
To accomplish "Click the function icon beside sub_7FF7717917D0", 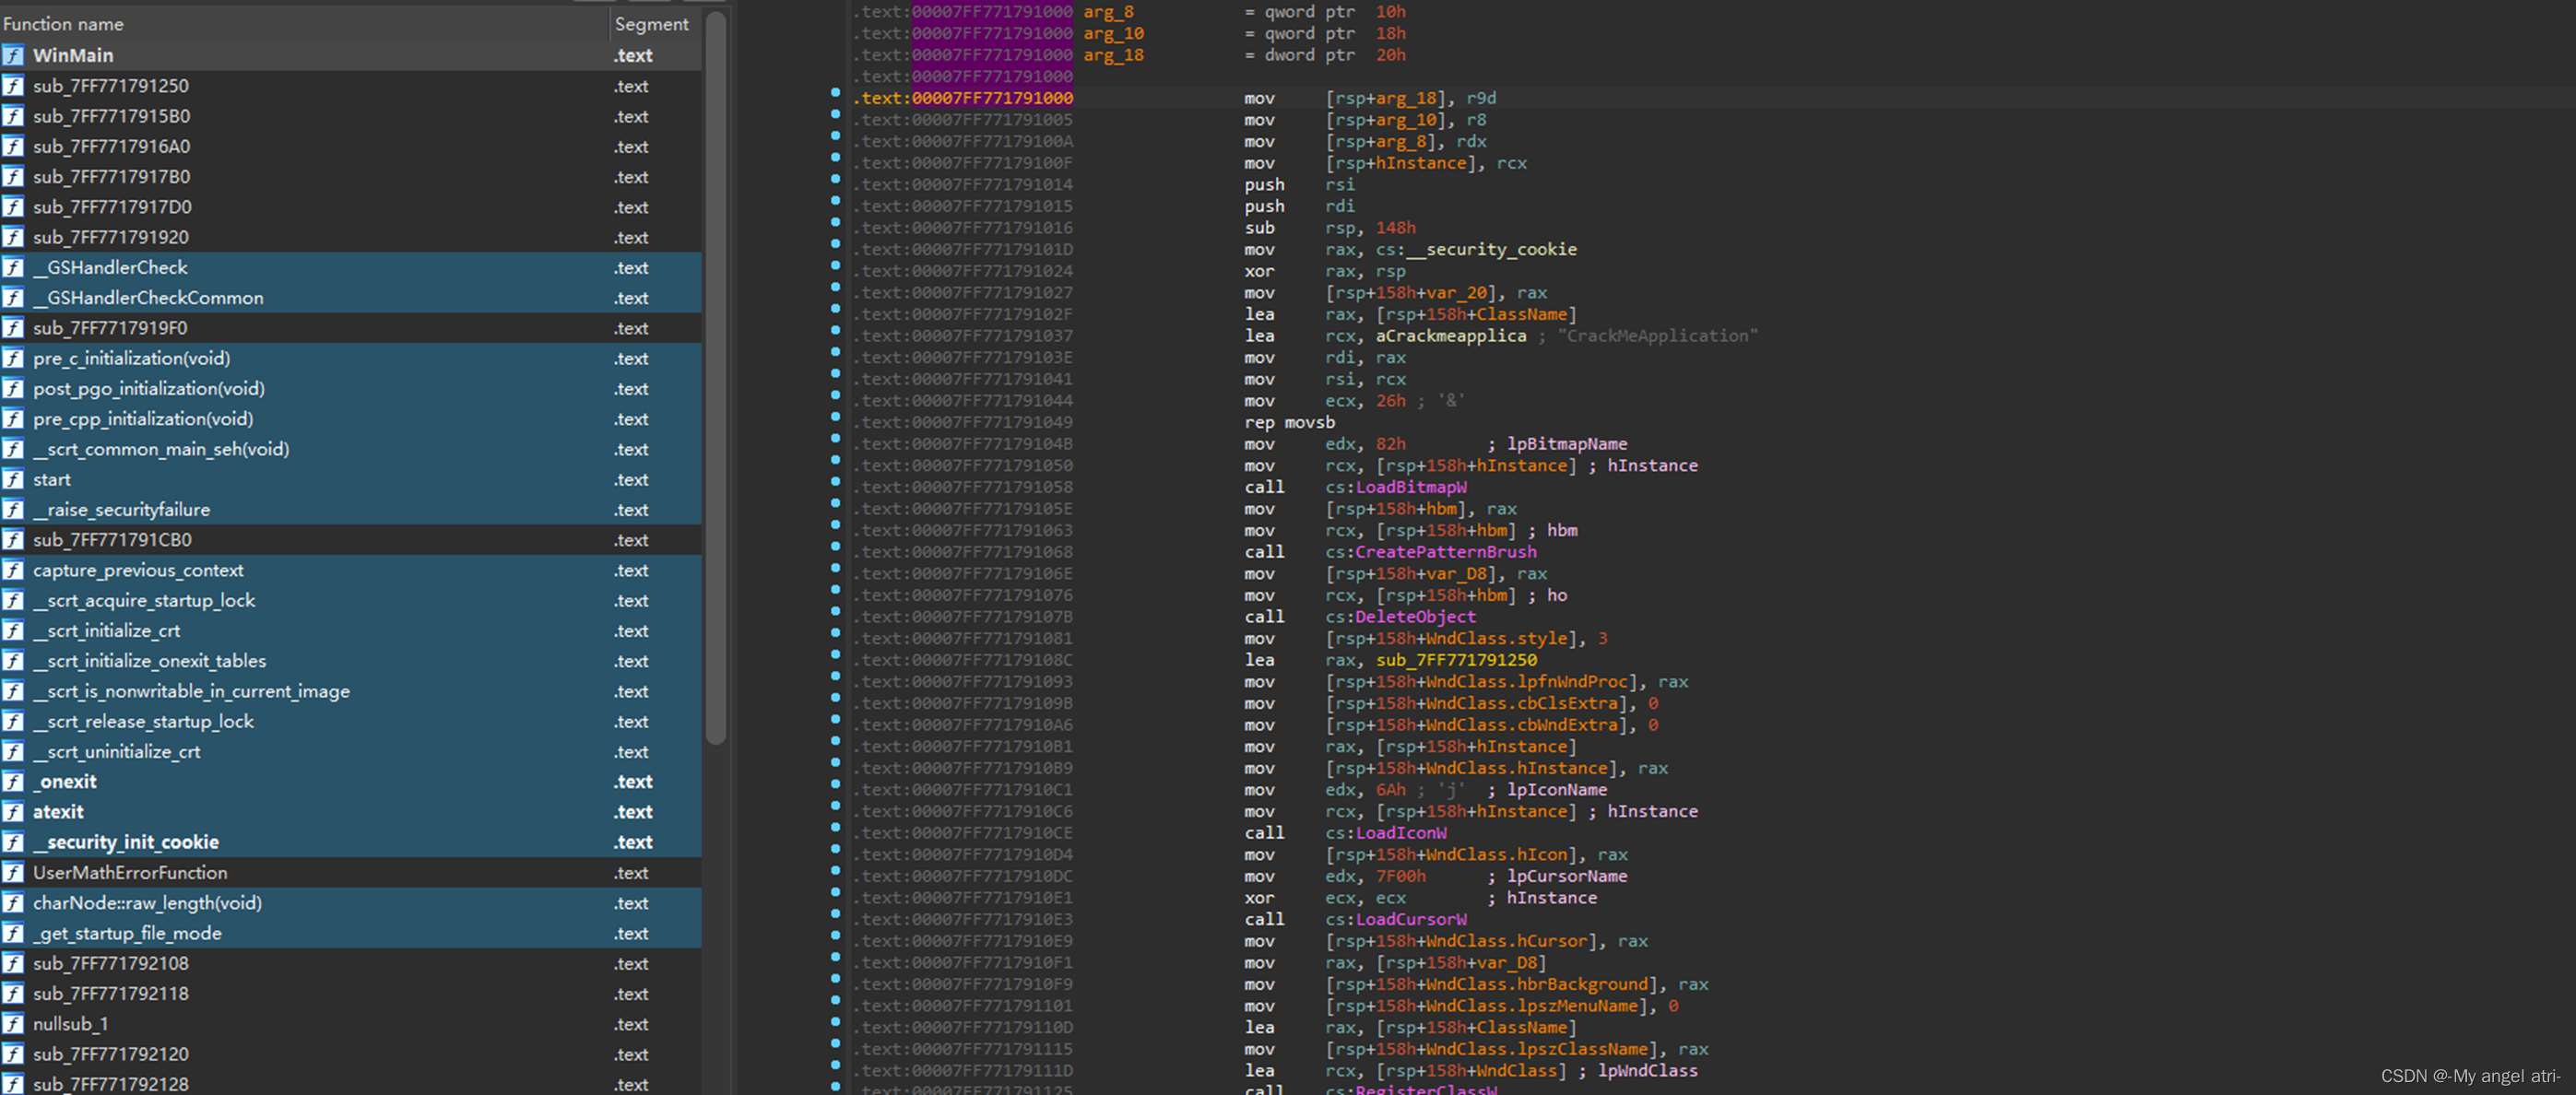I will [13, 207].
